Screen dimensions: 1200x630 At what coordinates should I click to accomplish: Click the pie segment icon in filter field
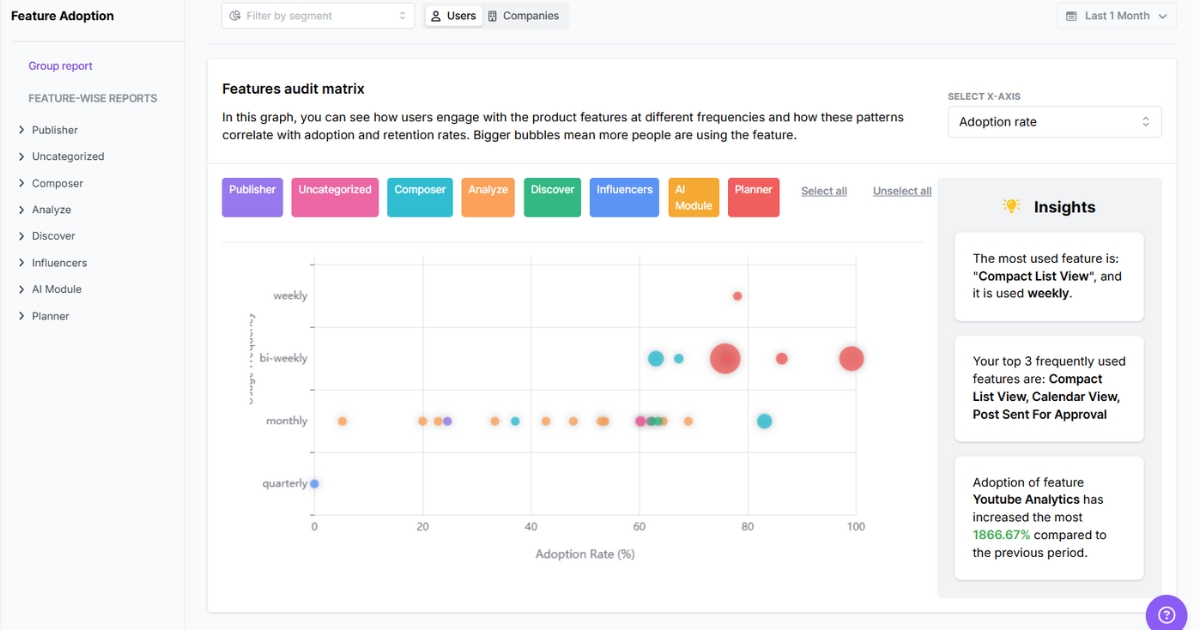tap(234, 15)
